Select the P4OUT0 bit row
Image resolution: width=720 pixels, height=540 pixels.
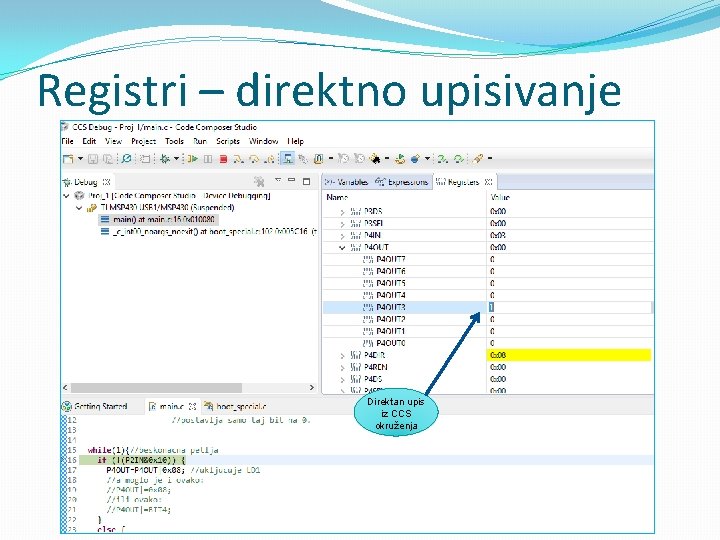tap(487, 343)
